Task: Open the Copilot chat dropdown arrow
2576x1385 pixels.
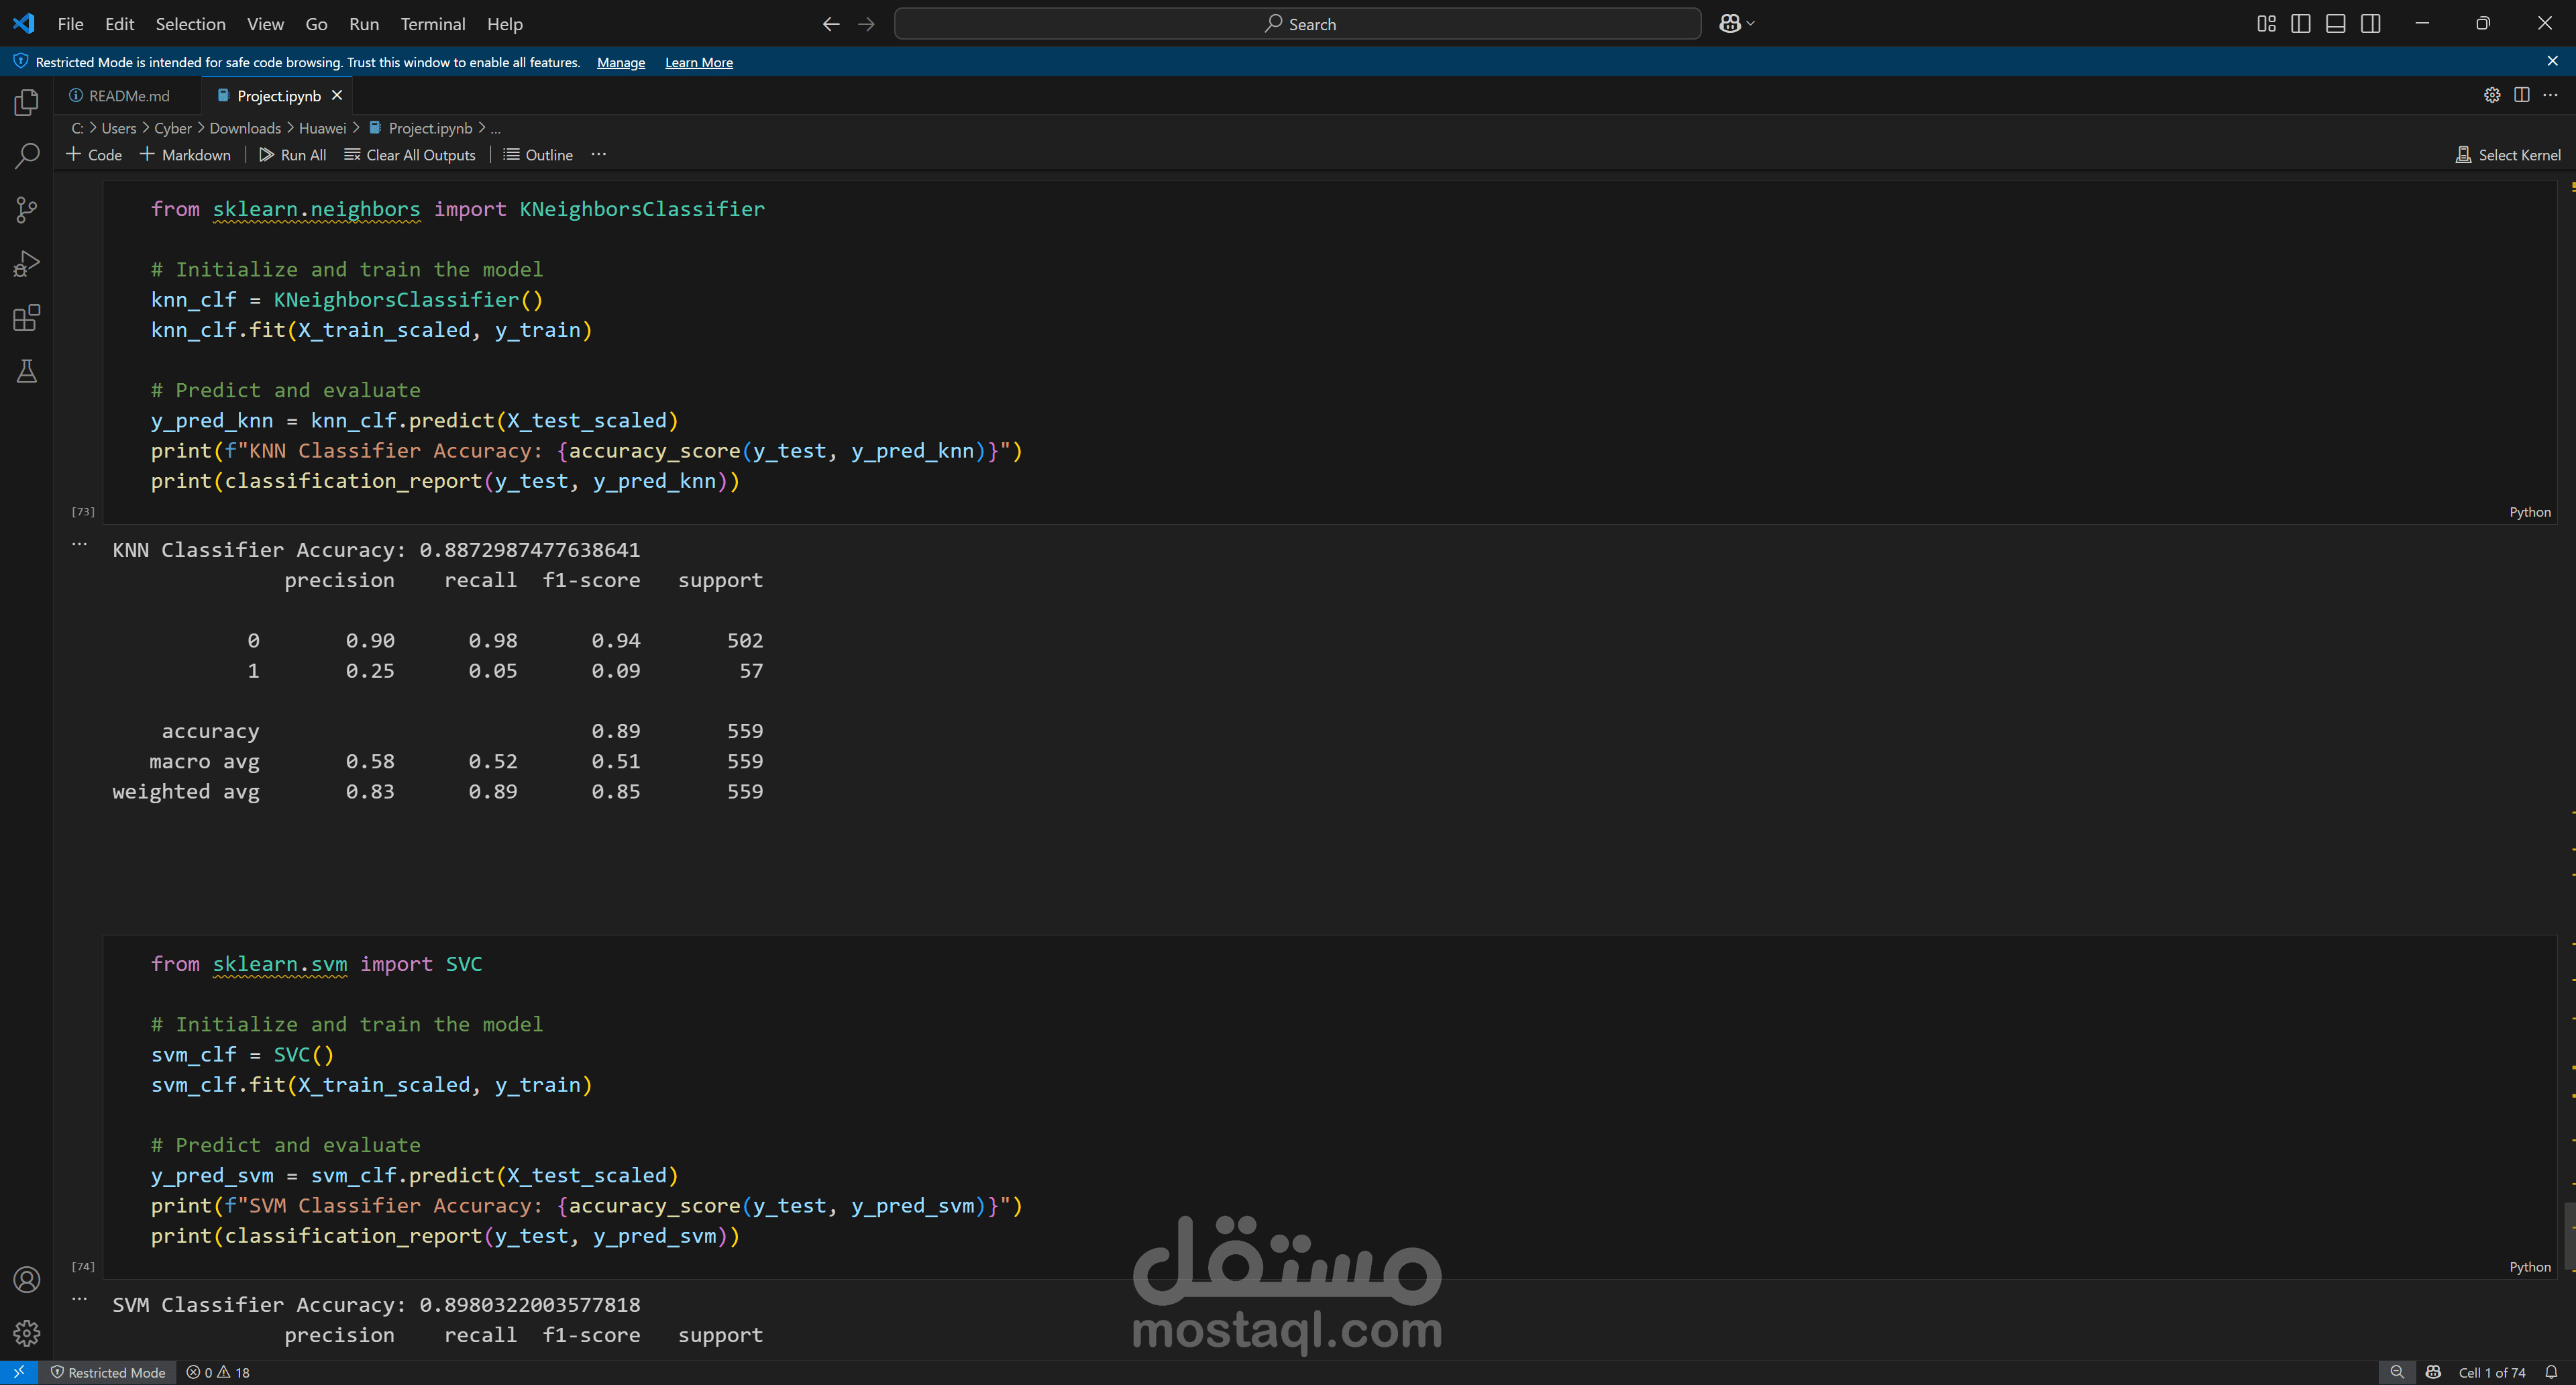Action: (x=1751, y=24)
